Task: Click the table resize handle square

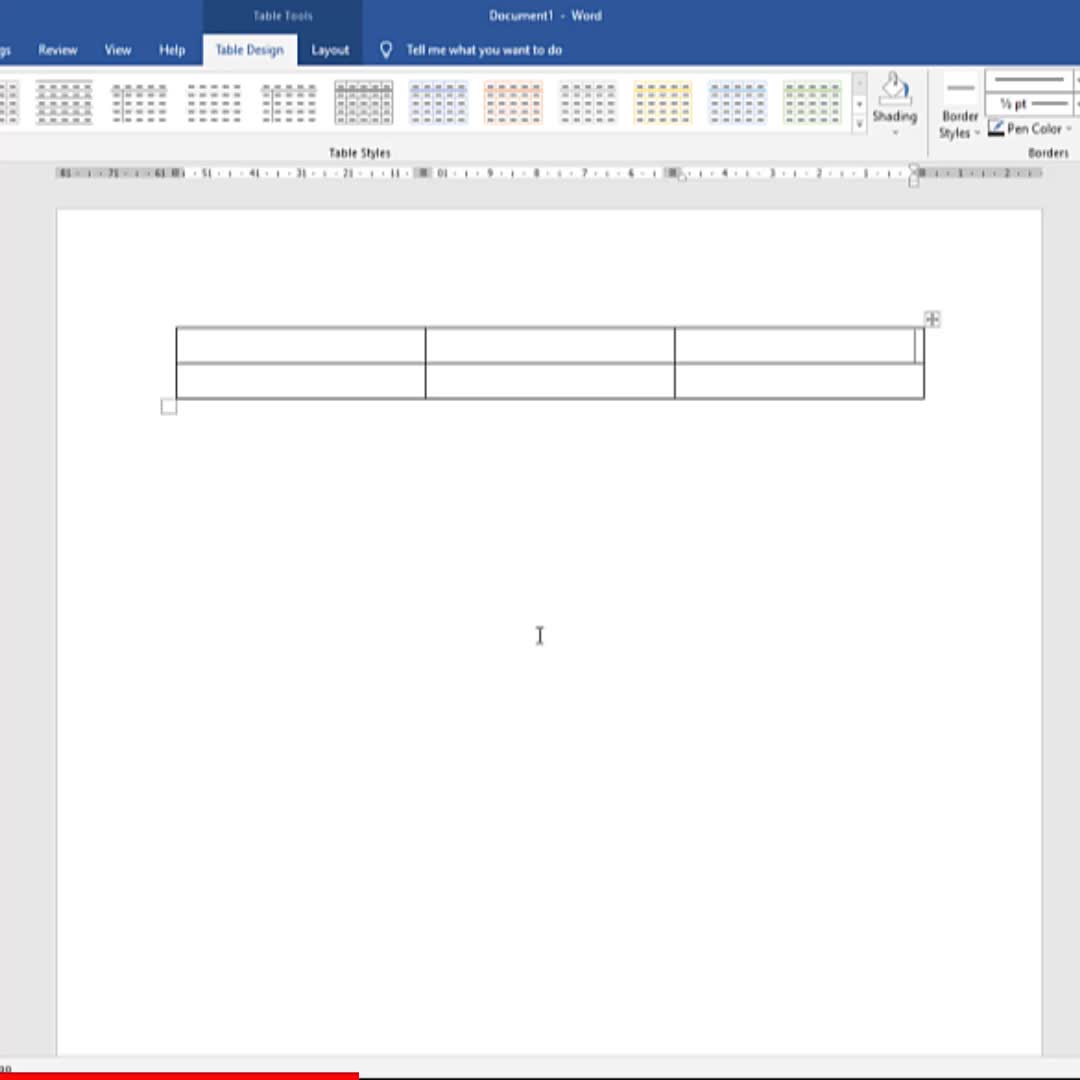Action: tap(169, 406)
